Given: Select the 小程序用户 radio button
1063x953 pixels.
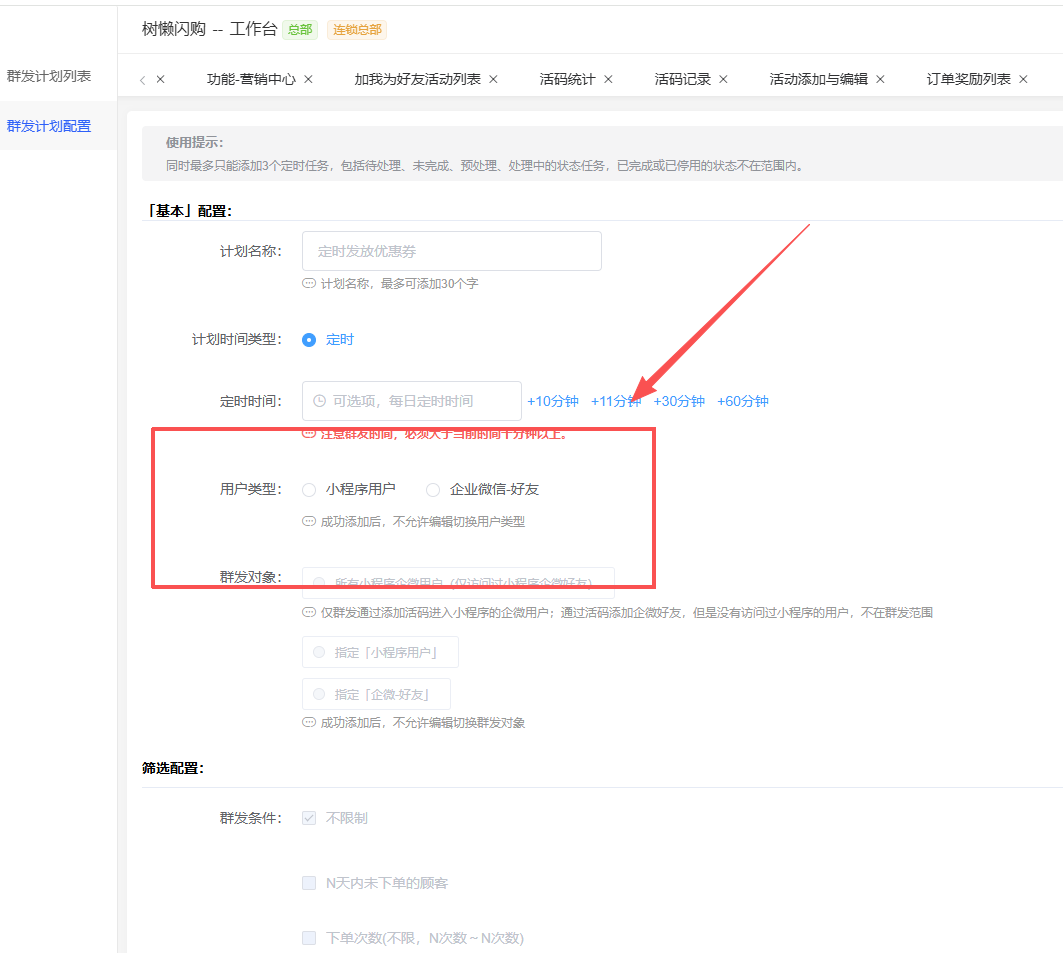Looking at the screenshot, I should pos(309,490).
